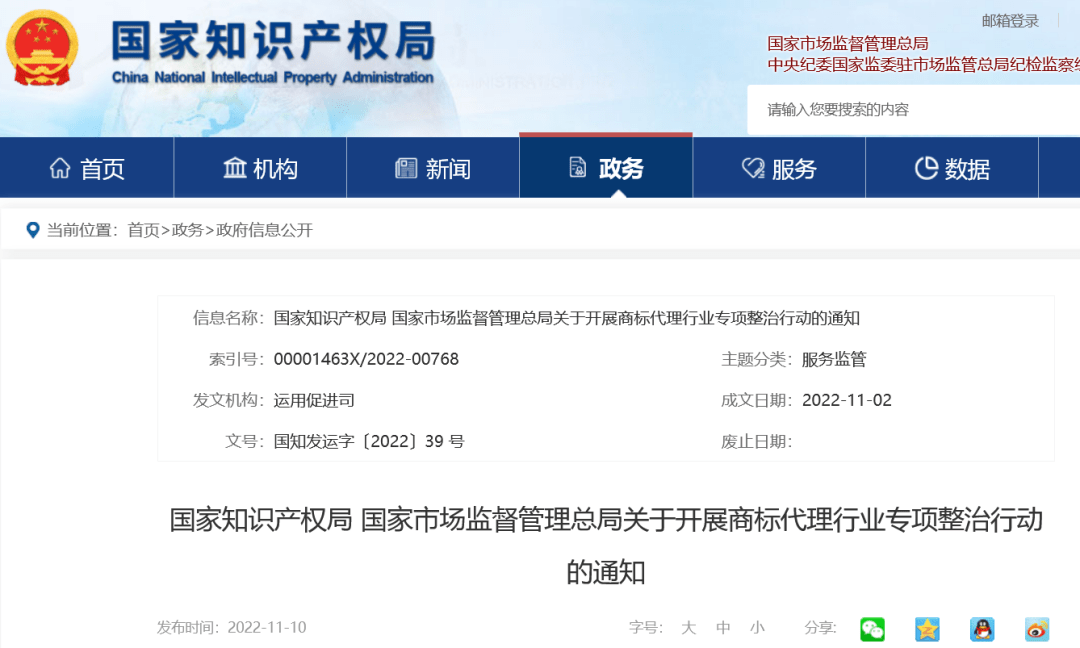Viewport: 1080px width, 648px height.
Task: Click the building icon beside 机构
Action: click(x=235, y=168)
